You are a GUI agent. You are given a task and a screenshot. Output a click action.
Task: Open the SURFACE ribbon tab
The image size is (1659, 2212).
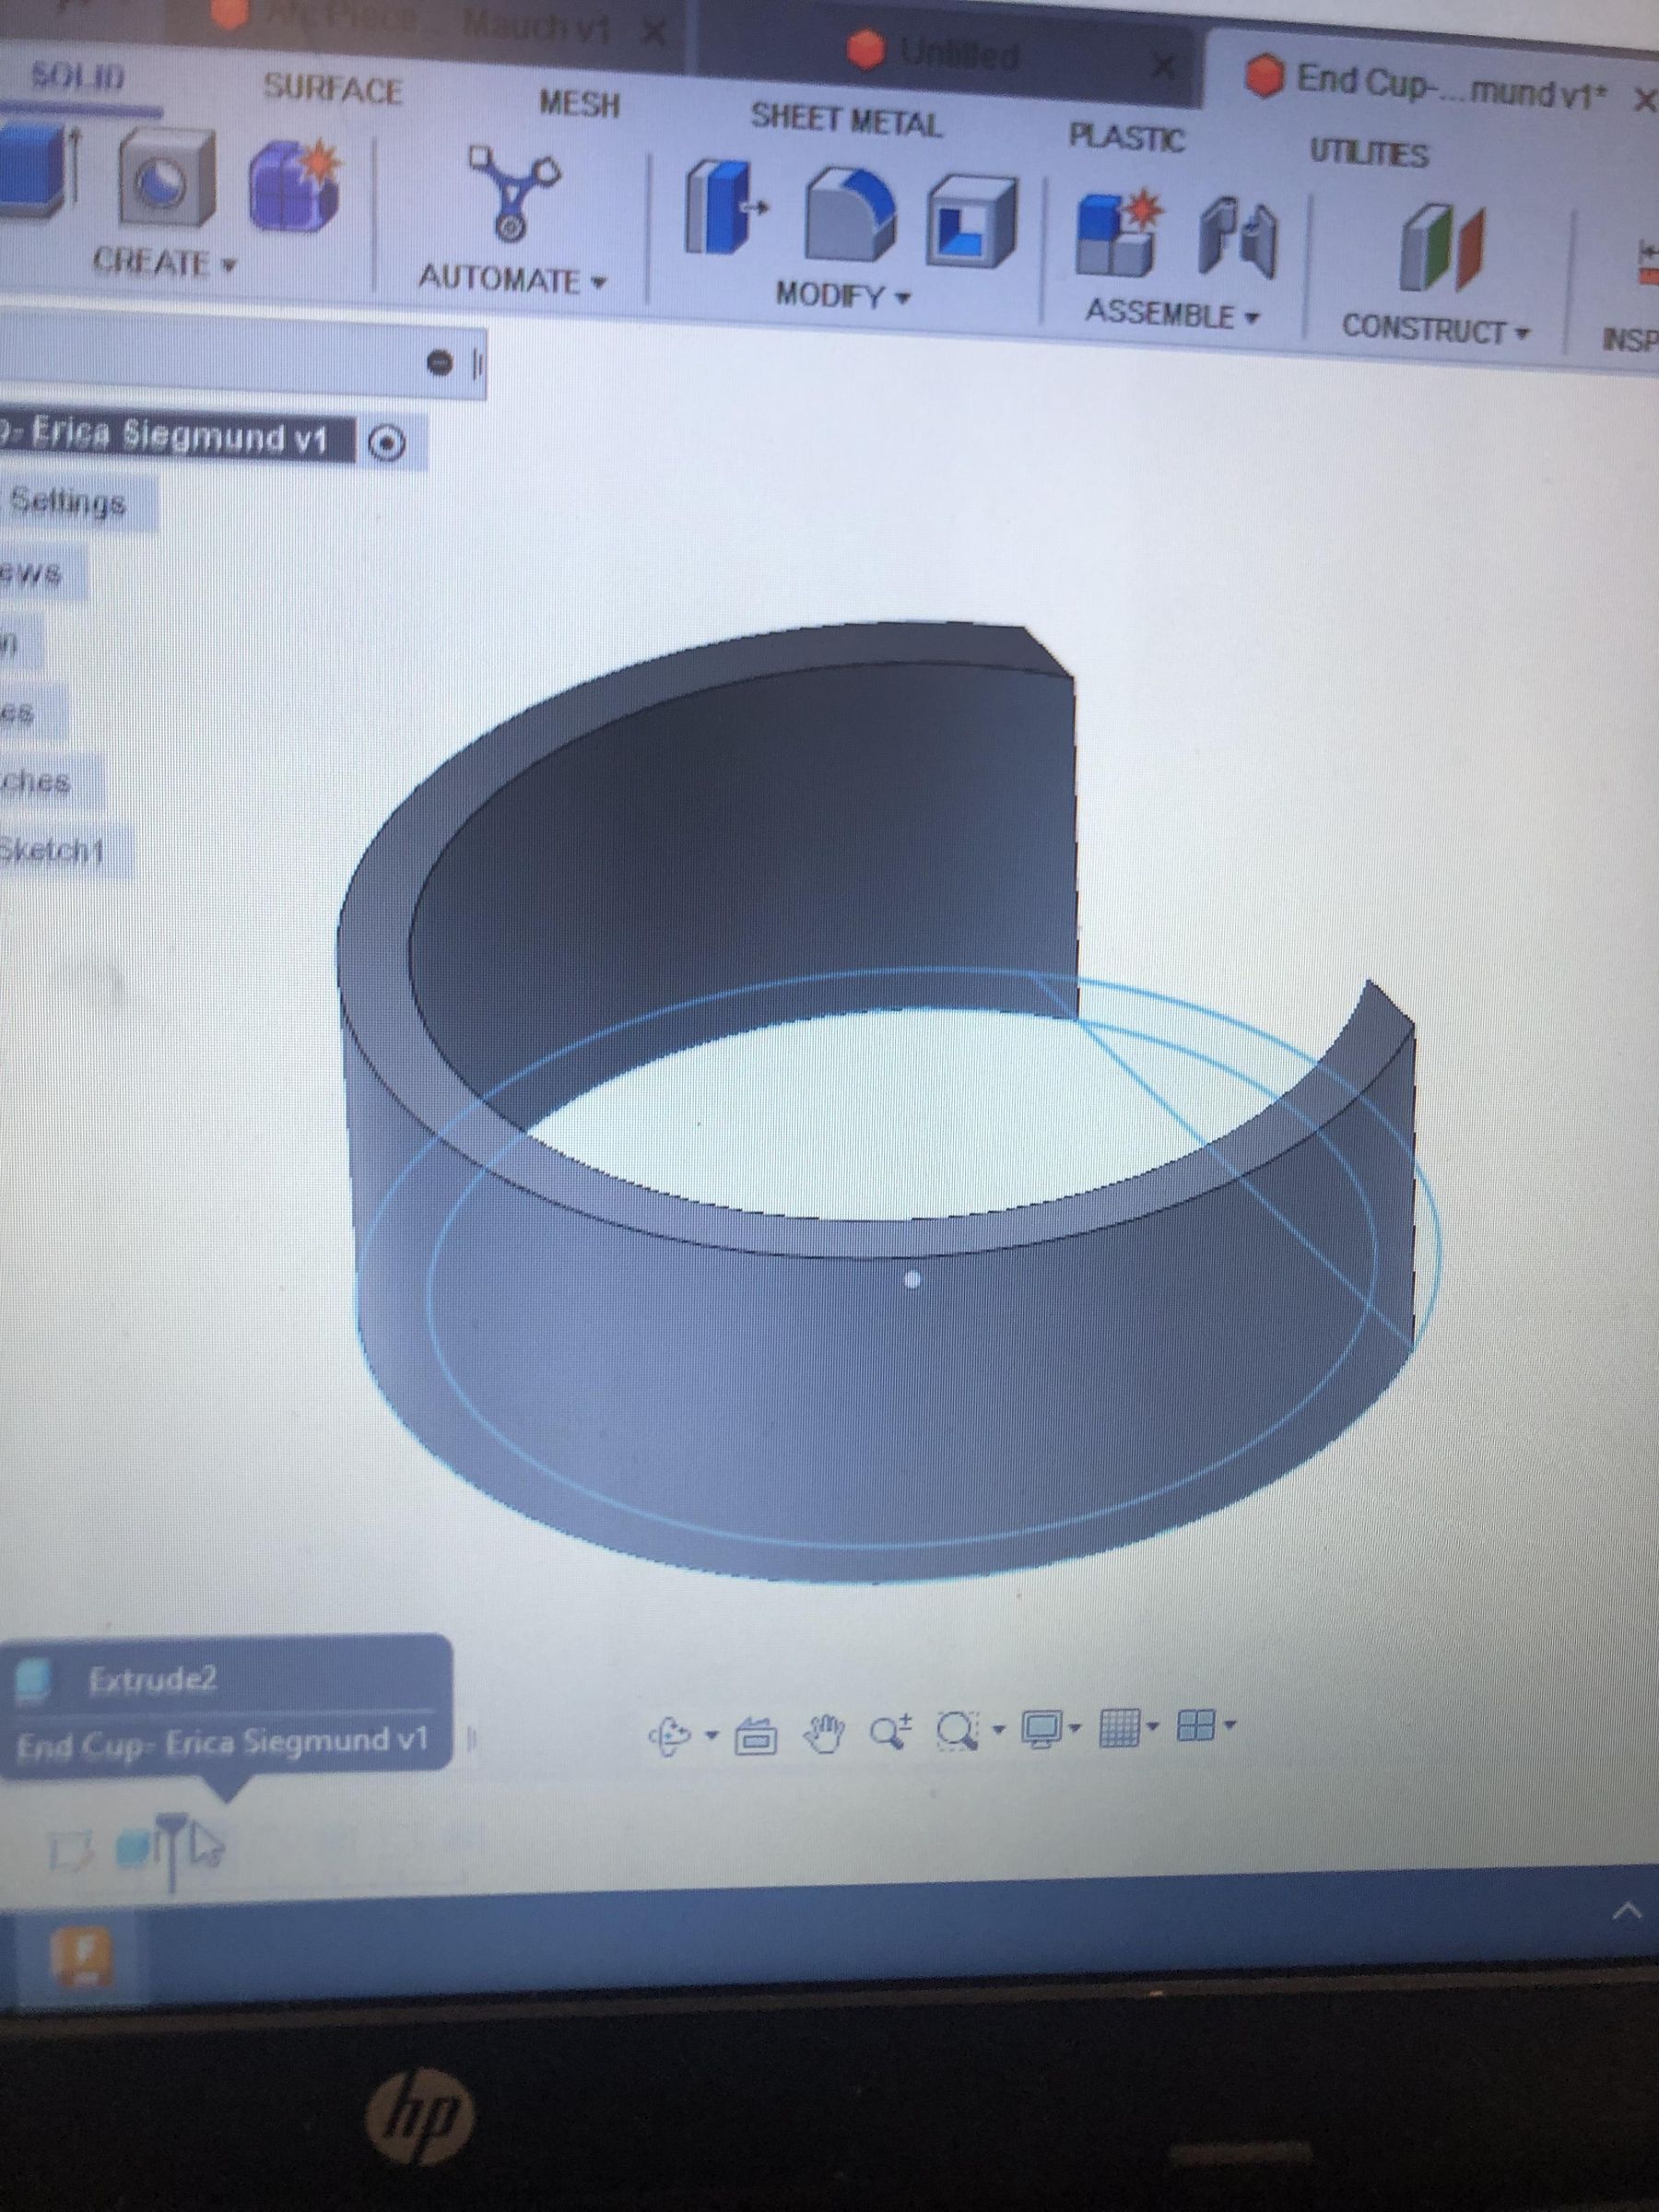pyautogui.click(x=333, y=89)
